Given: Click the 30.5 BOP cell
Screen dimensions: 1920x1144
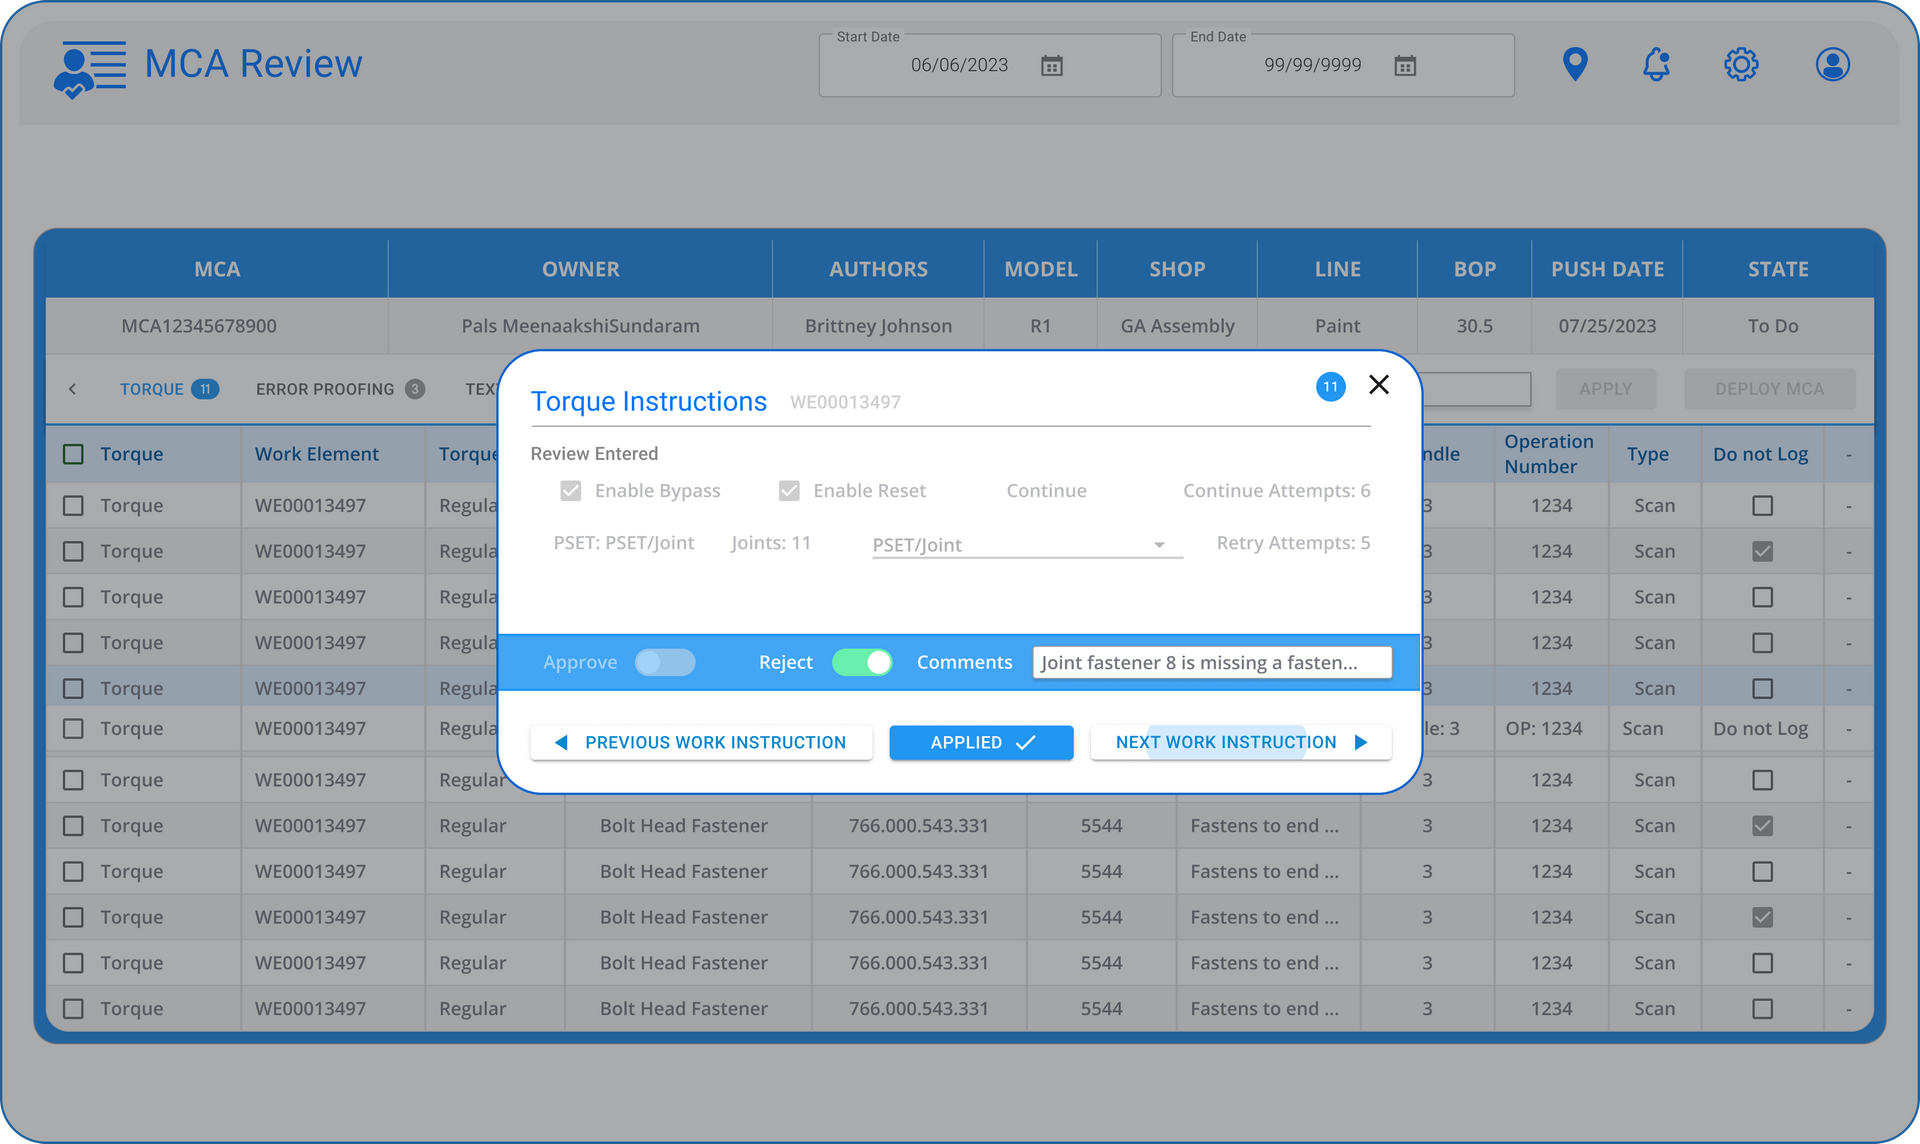Looking at the screenshot, I should click(1474, 326).
